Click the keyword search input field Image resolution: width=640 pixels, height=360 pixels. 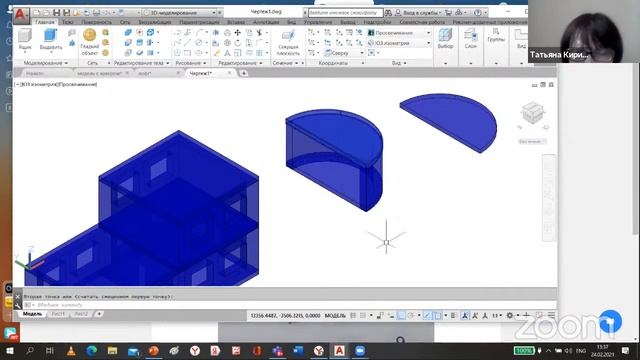(345, 13)
